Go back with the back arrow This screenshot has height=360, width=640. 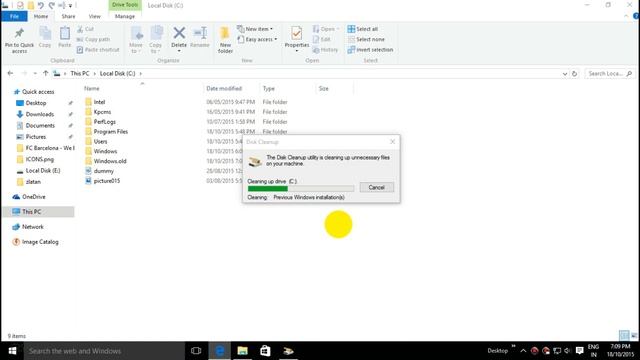point(10,73)
